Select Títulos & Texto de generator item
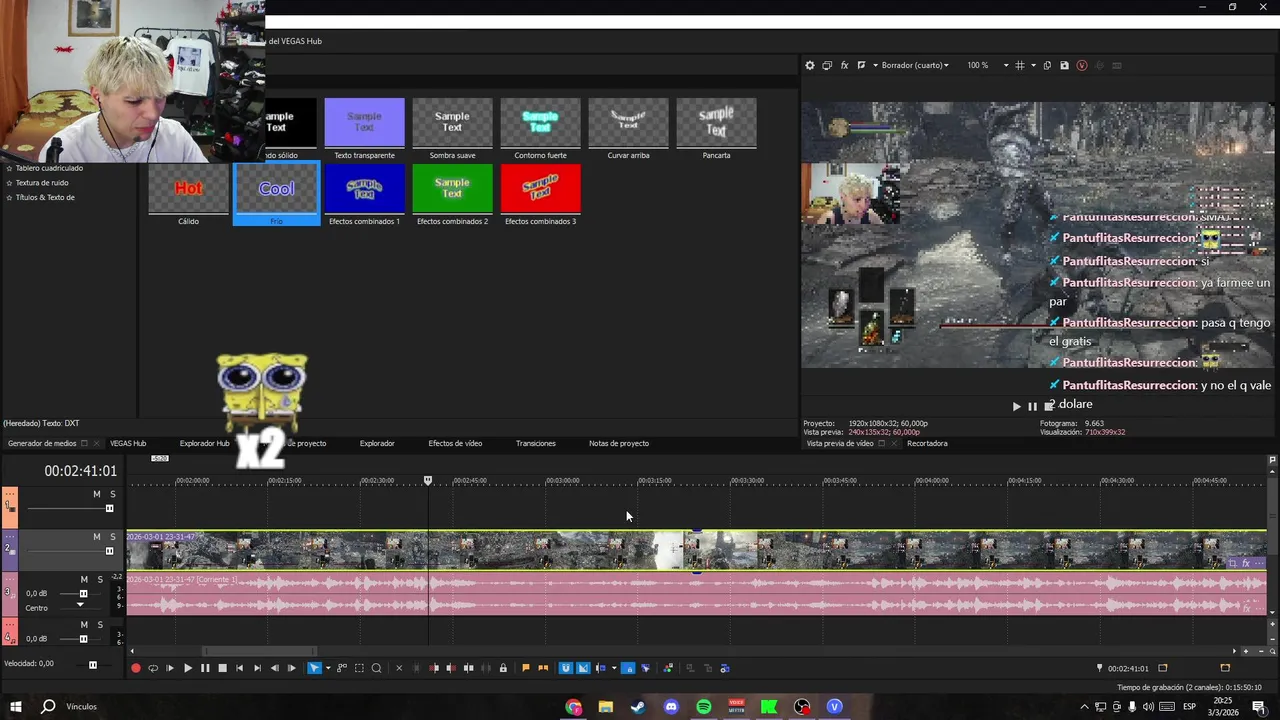Viewport: 1280px width, 720px height. (45, 197)
